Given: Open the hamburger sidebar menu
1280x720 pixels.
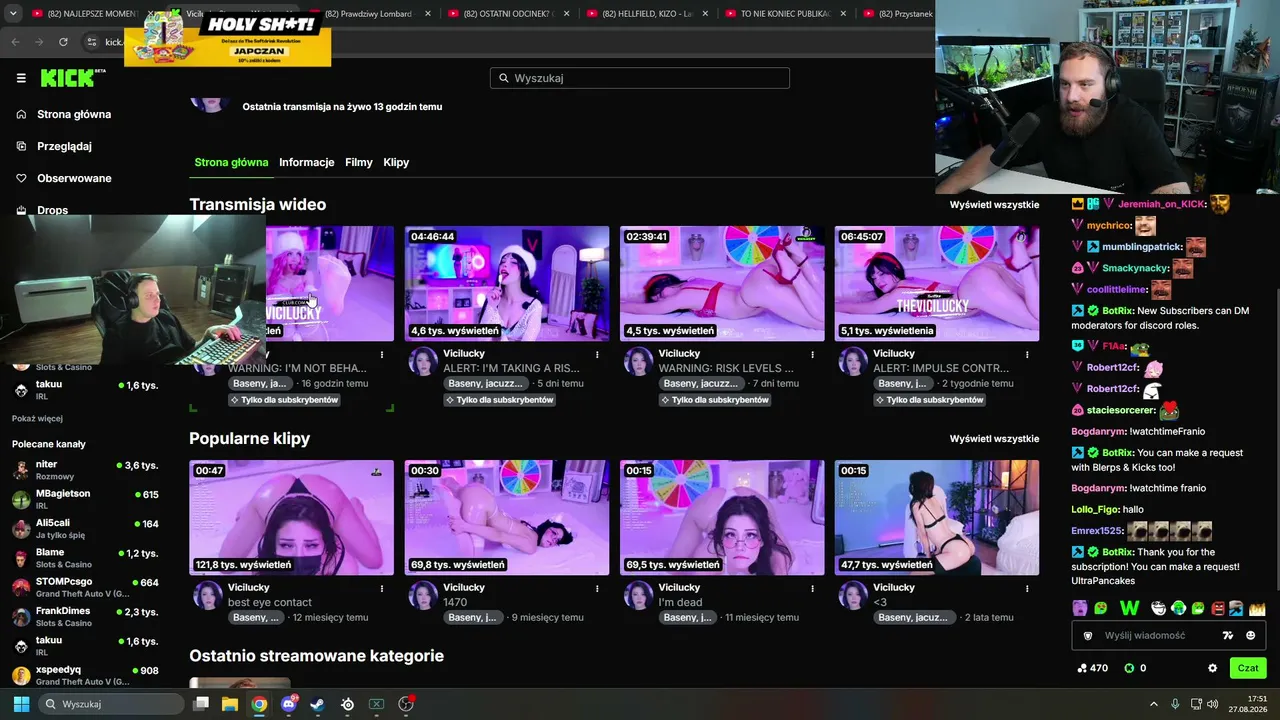Looking at the screenshot, I should [x=21, y=78].
